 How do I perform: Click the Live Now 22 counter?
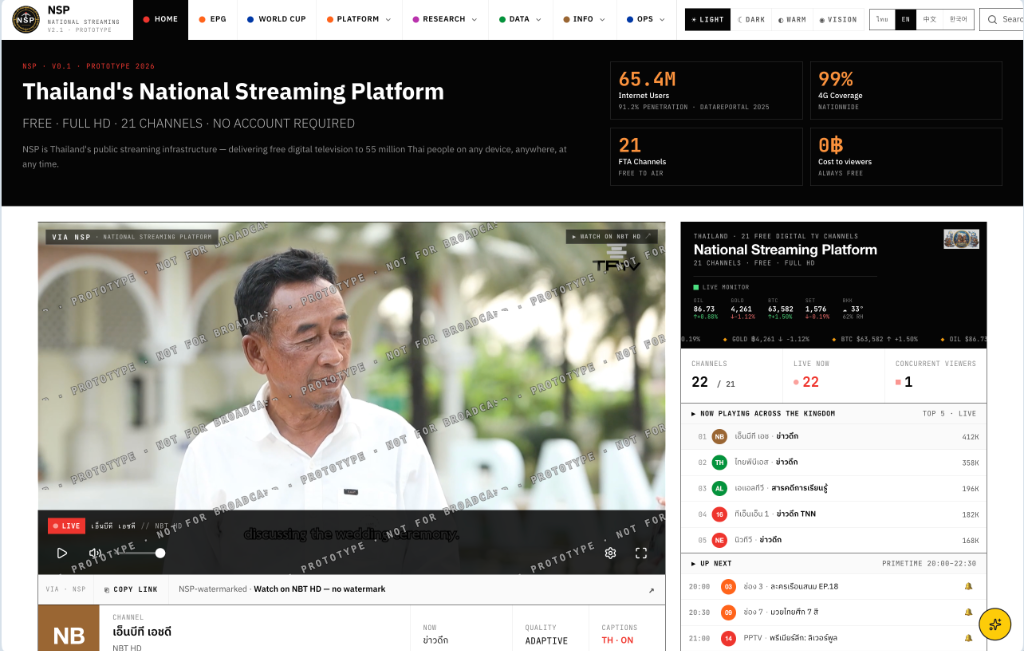810,382
